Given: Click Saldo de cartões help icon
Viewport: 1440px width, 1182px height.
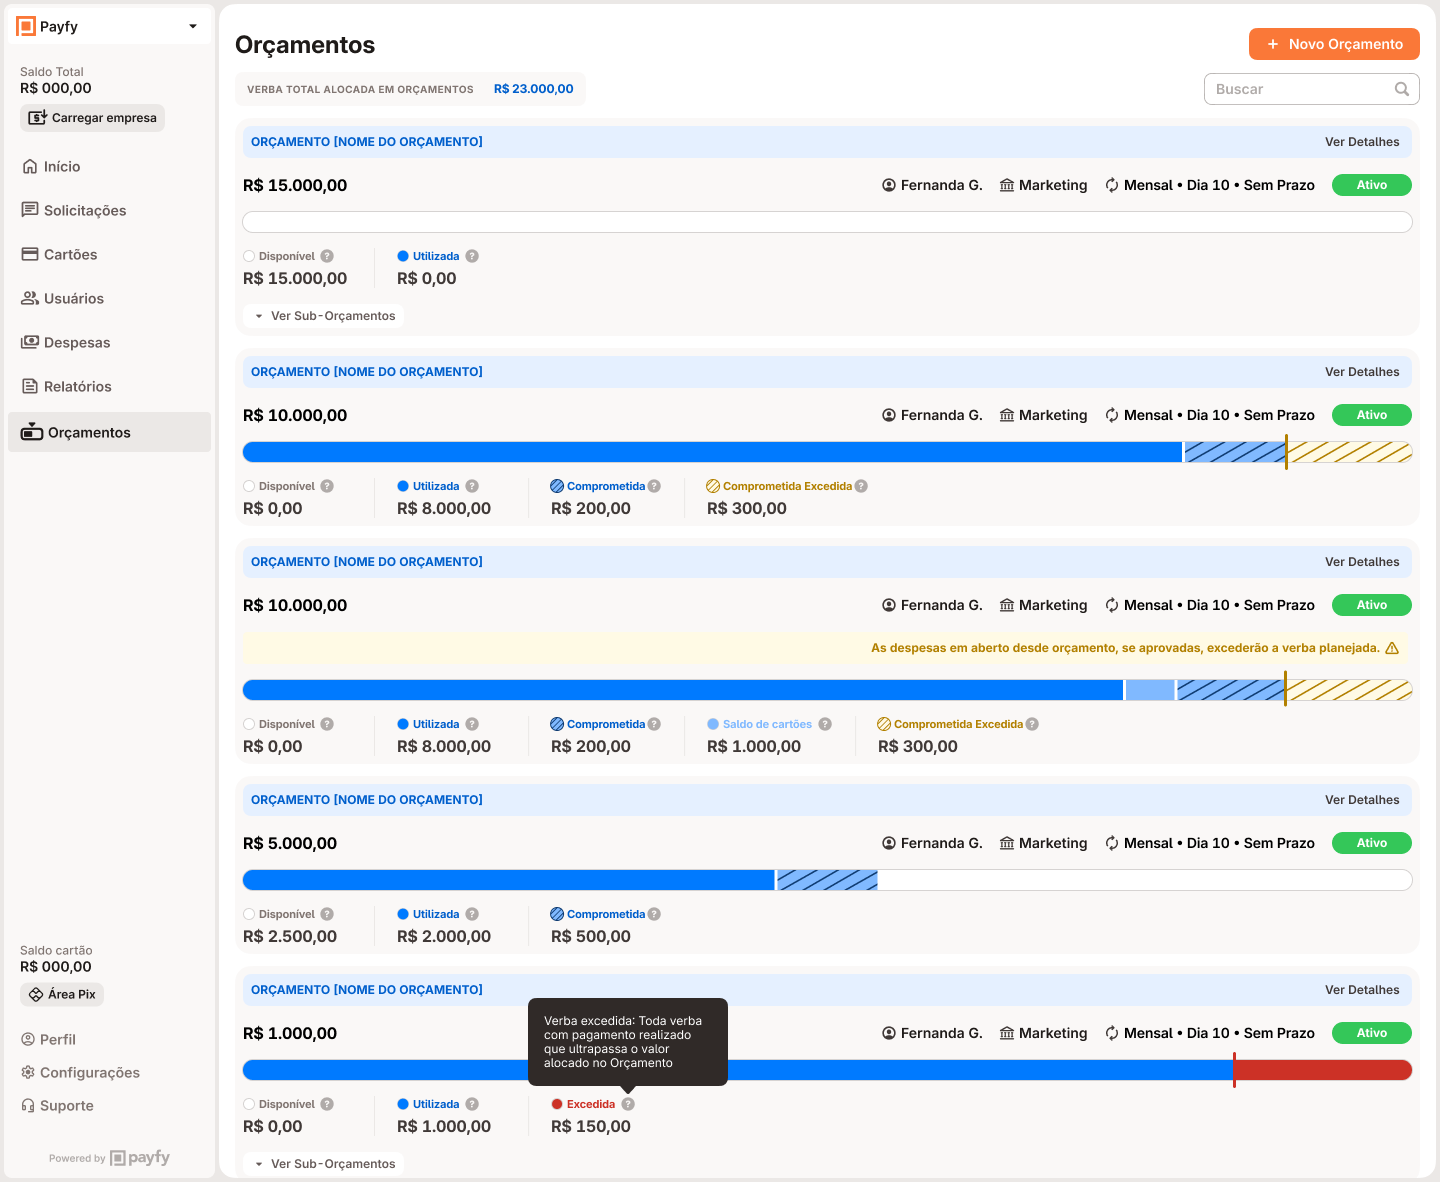Looking at the screenshot, I should click(825, 724).
